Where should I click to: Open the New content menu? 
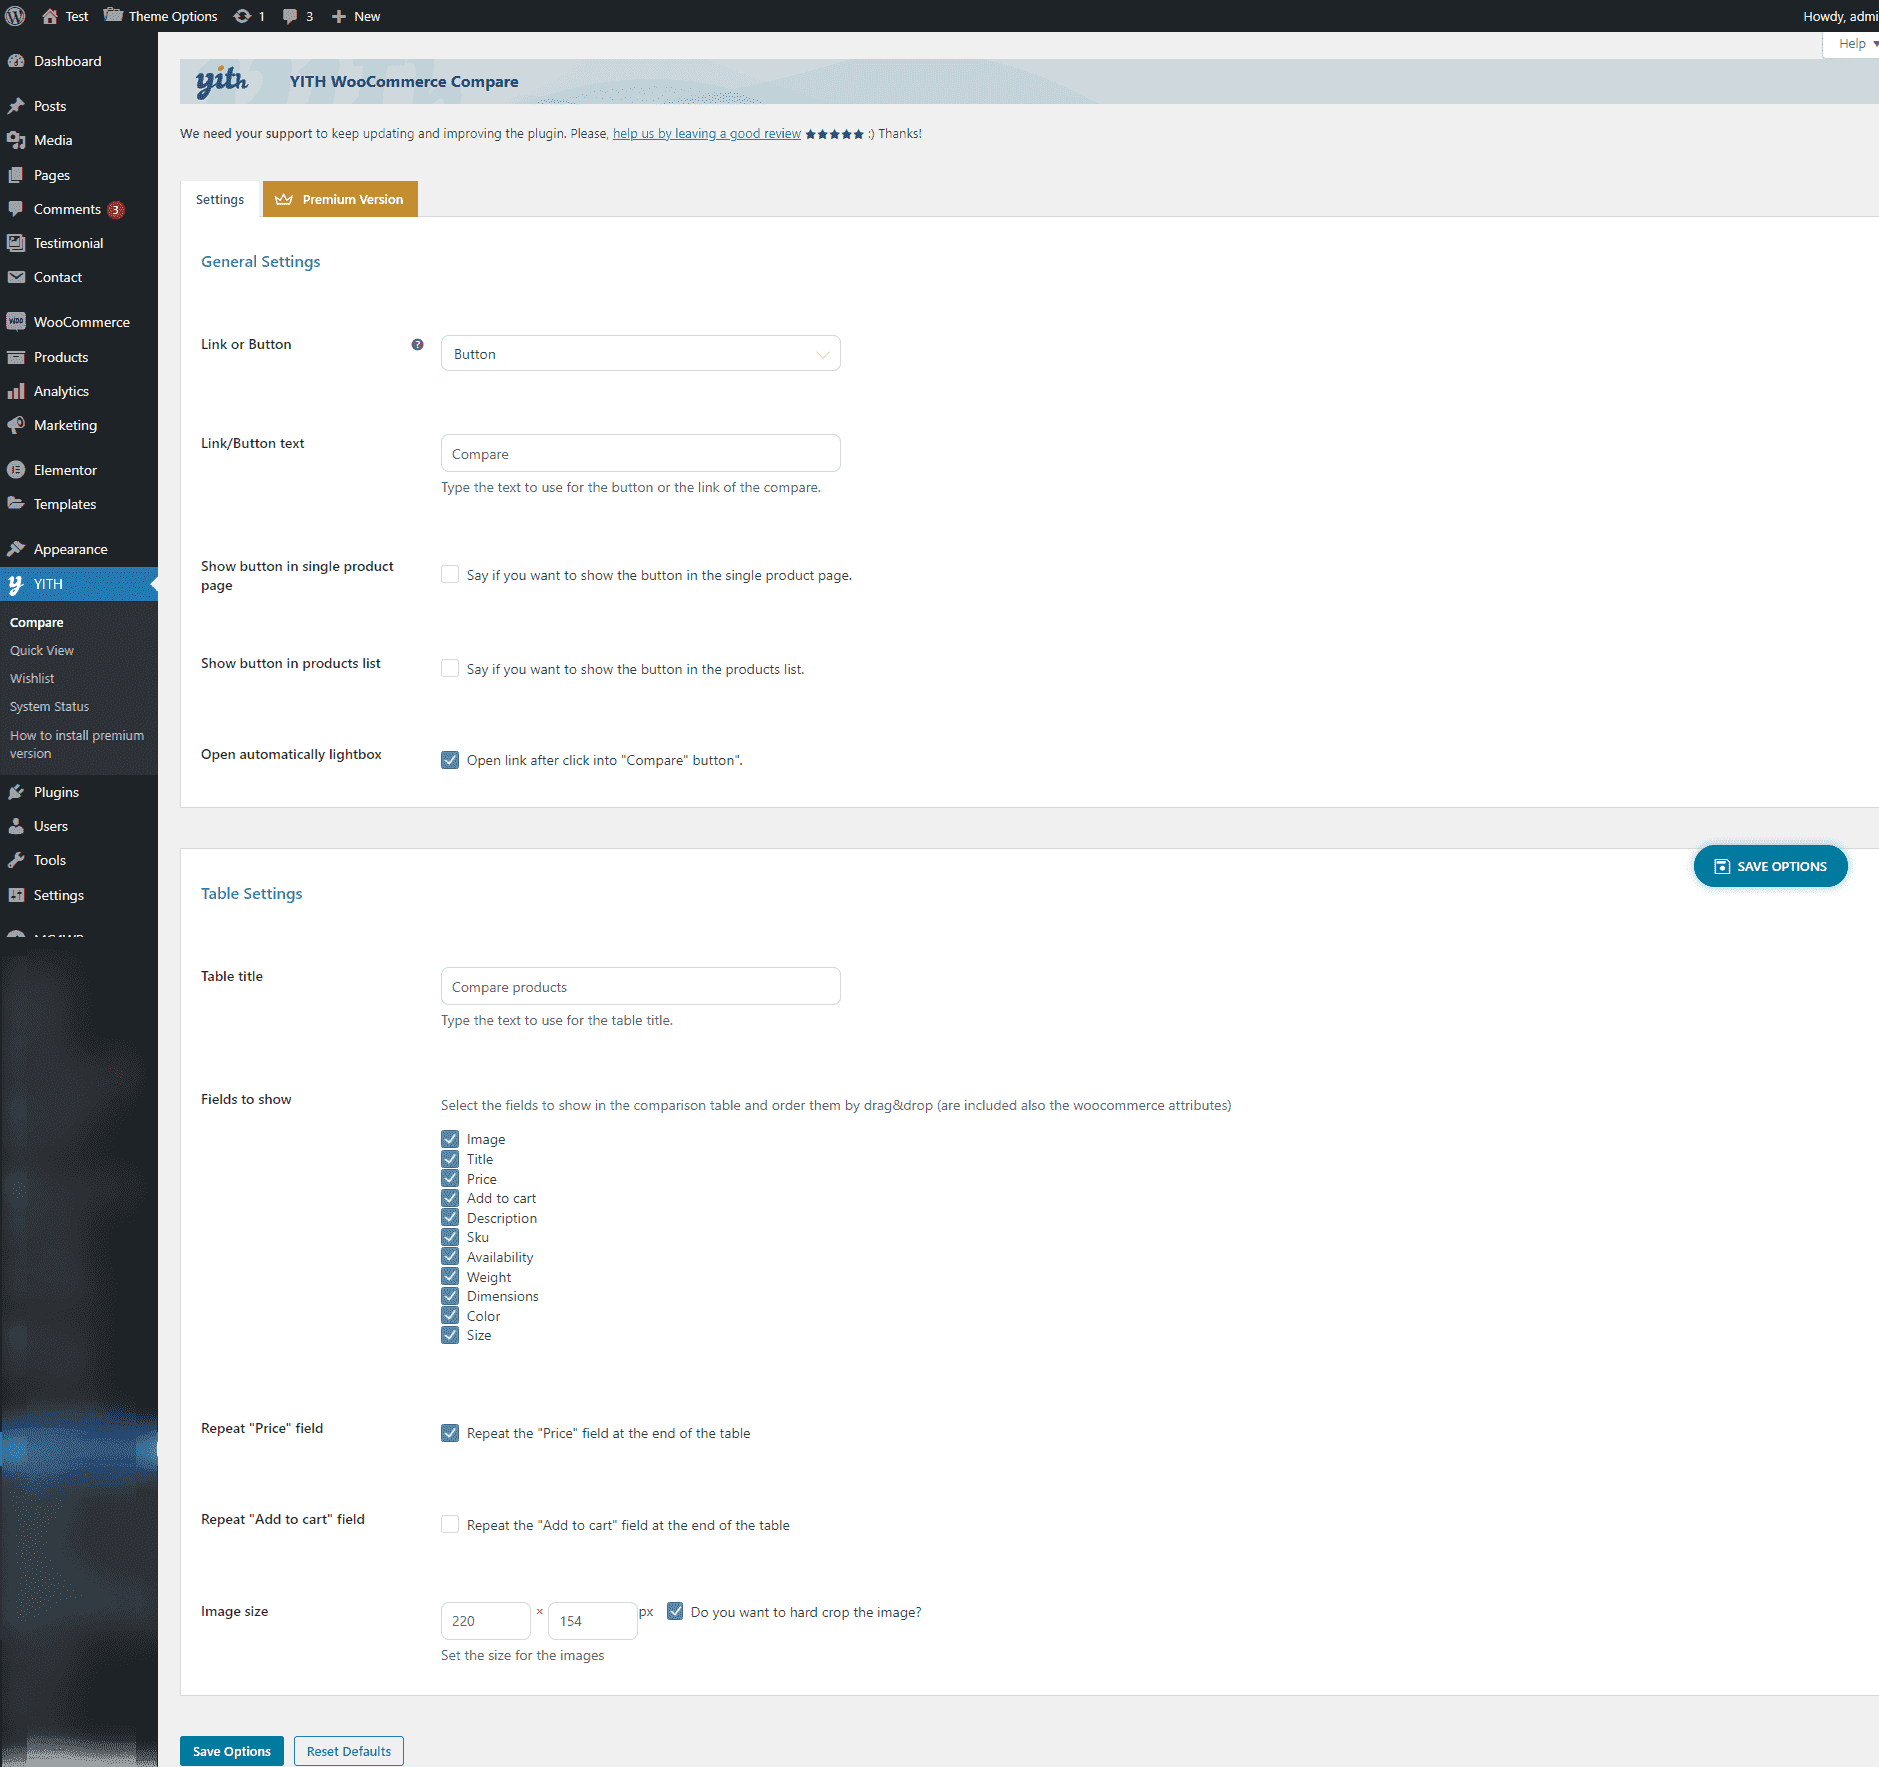[x=356, y=16]
